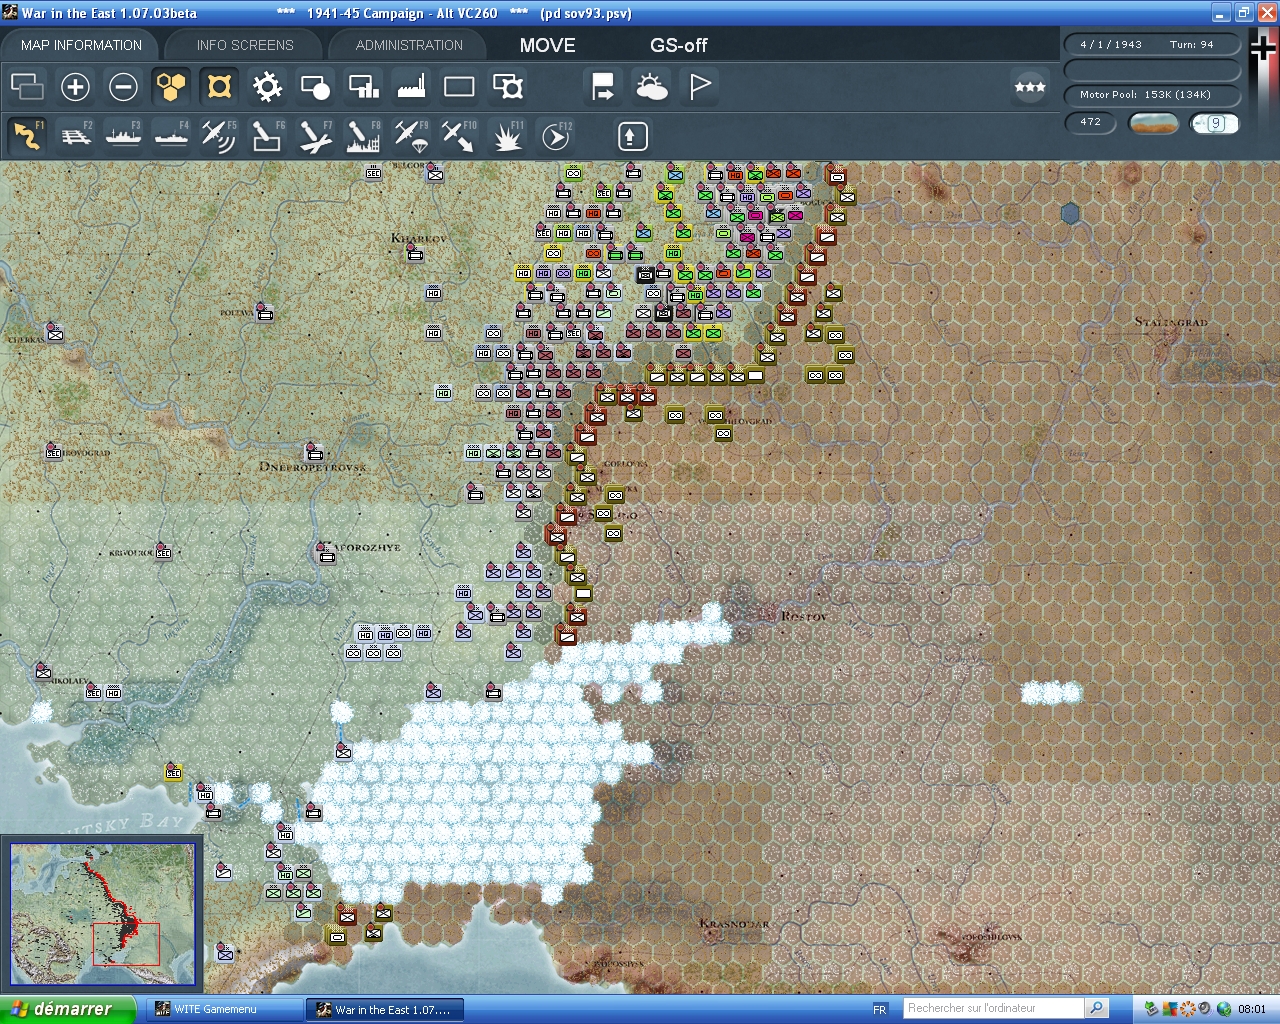Viewport: 1280px width, 1024px height.
Task: Click the system tray clock 08:01
Action: (1252, 1010)
